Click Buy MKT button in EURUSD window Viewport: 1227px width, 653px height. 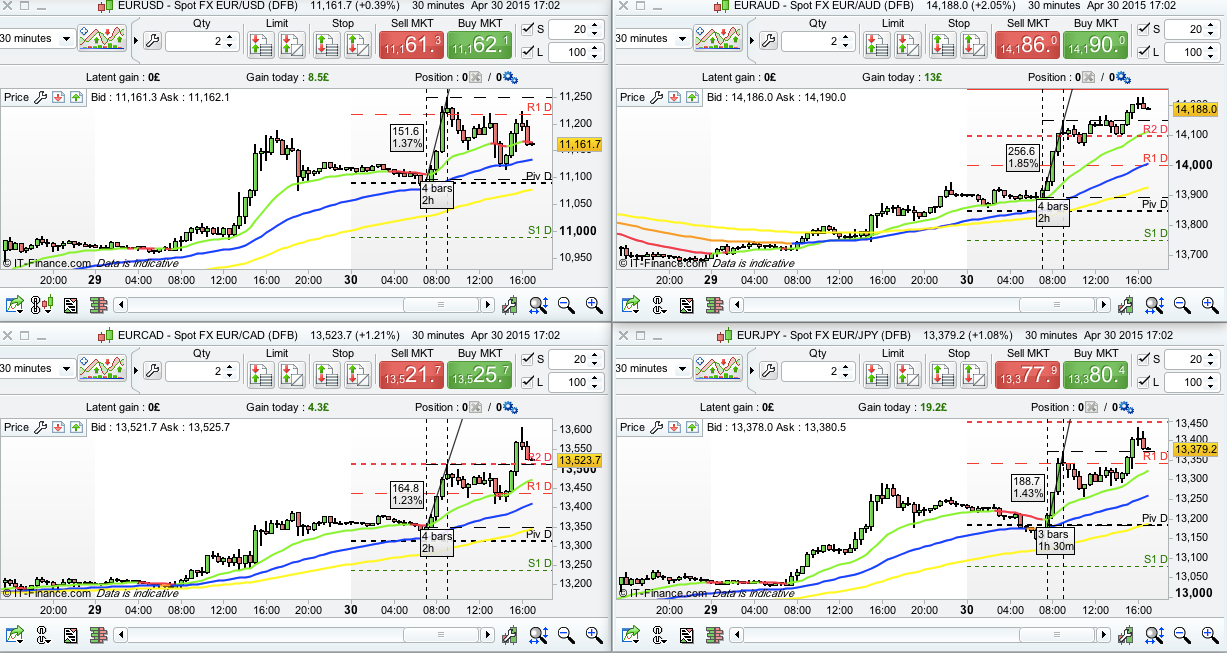(479, 45)
